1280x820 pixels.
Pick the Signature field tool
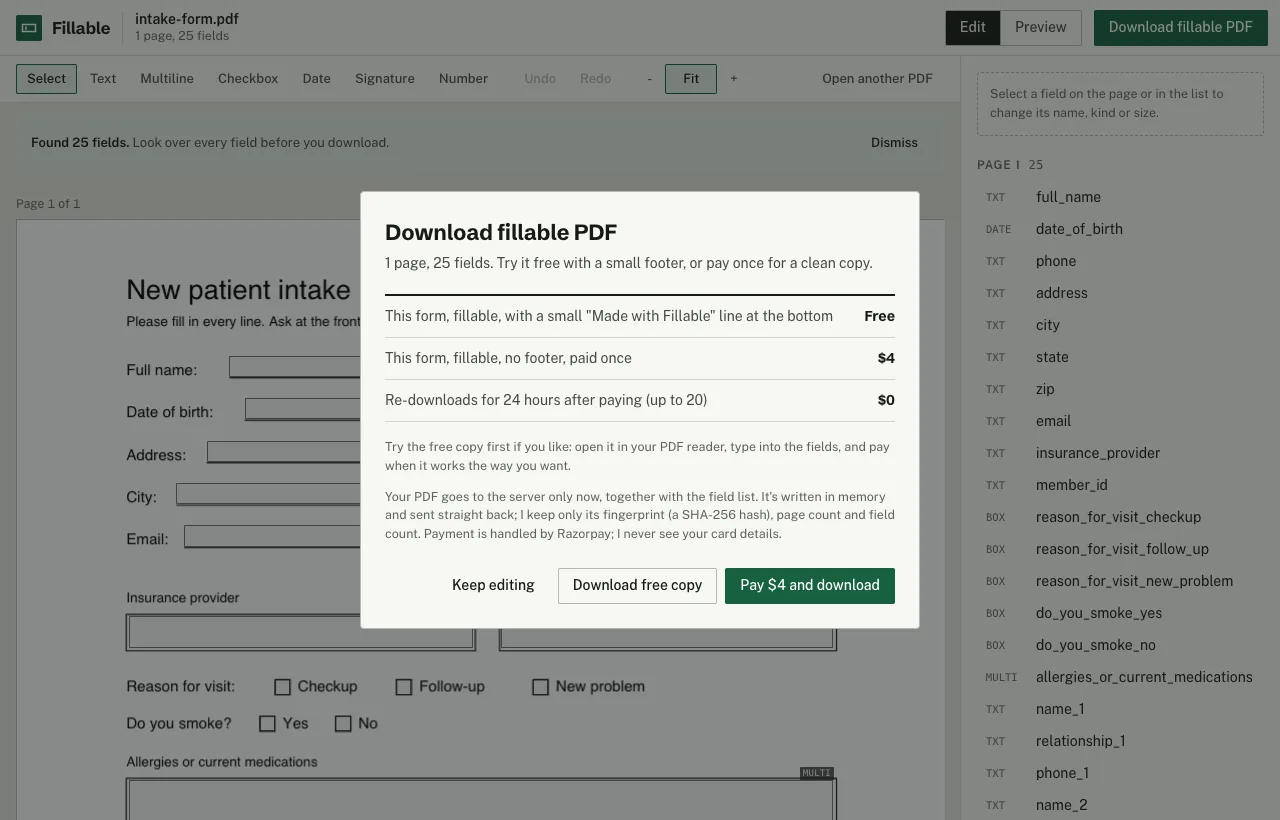tap(385, 79)
